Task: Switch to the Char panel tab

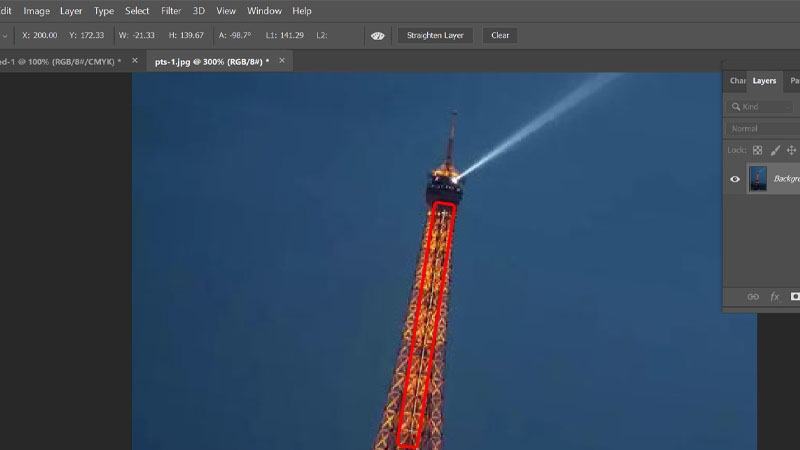Action: (x=737, y=81)
